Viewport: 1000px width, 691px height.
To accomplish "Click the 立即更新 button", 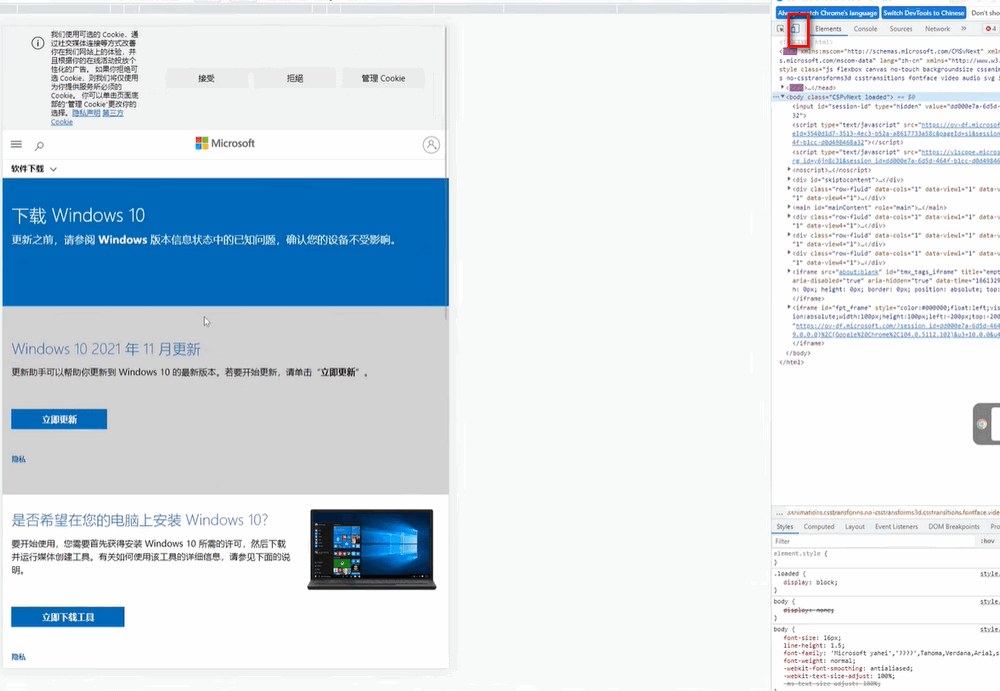I will tap(59, 420).
